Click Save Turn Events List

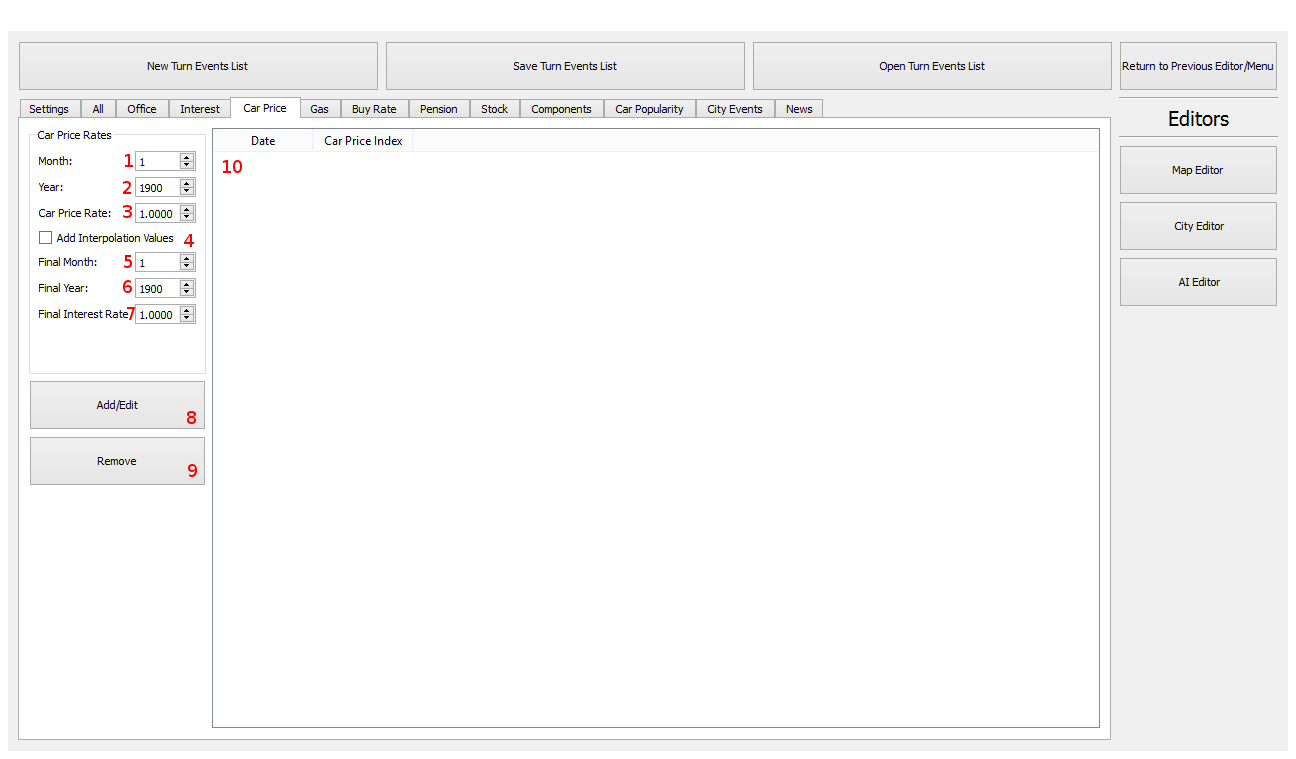pyautogui.click(x=564, y=66)
